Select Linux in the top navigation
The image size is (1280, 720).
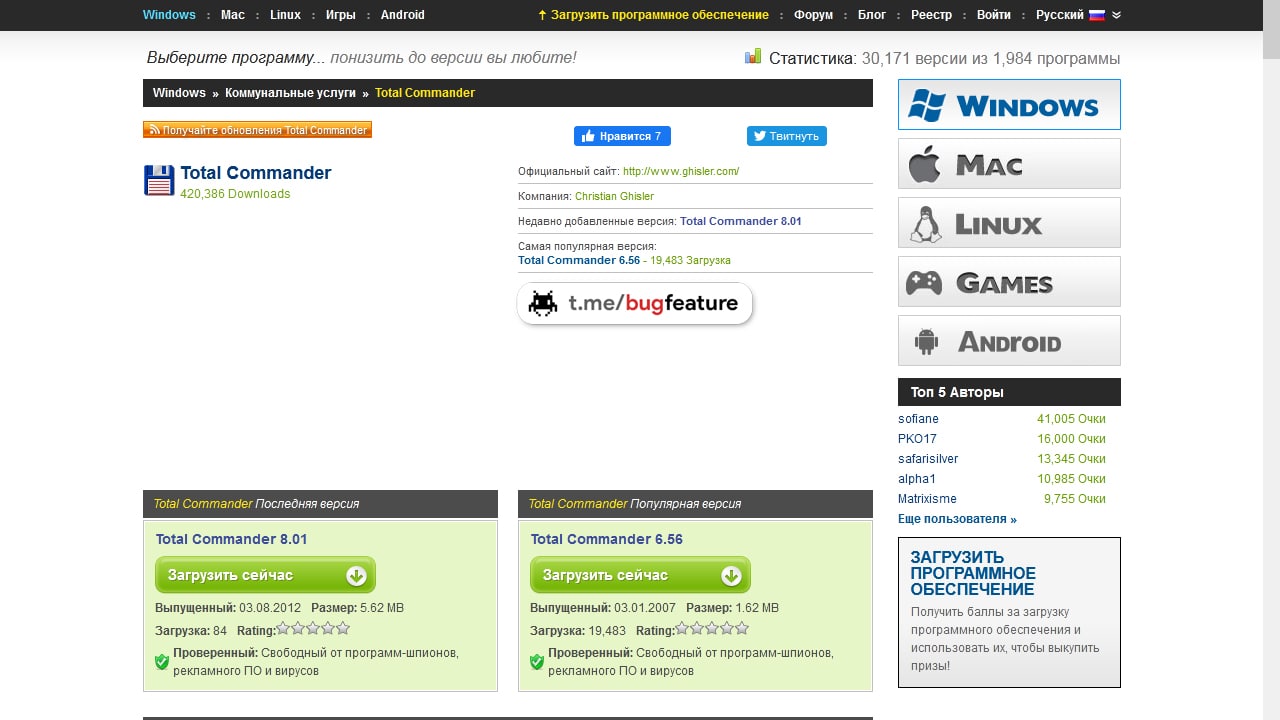click(x=285, y=15)
